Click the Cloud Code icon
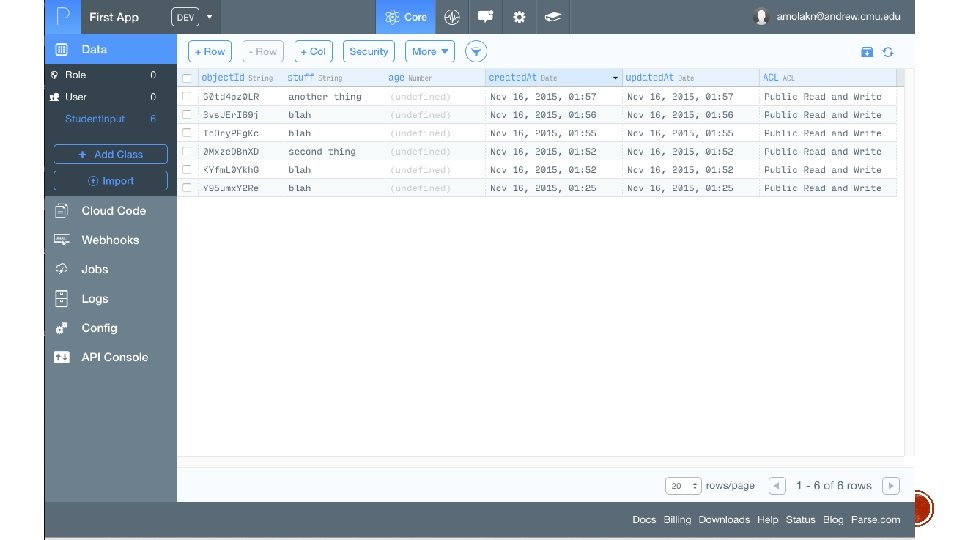 [61, 211]
